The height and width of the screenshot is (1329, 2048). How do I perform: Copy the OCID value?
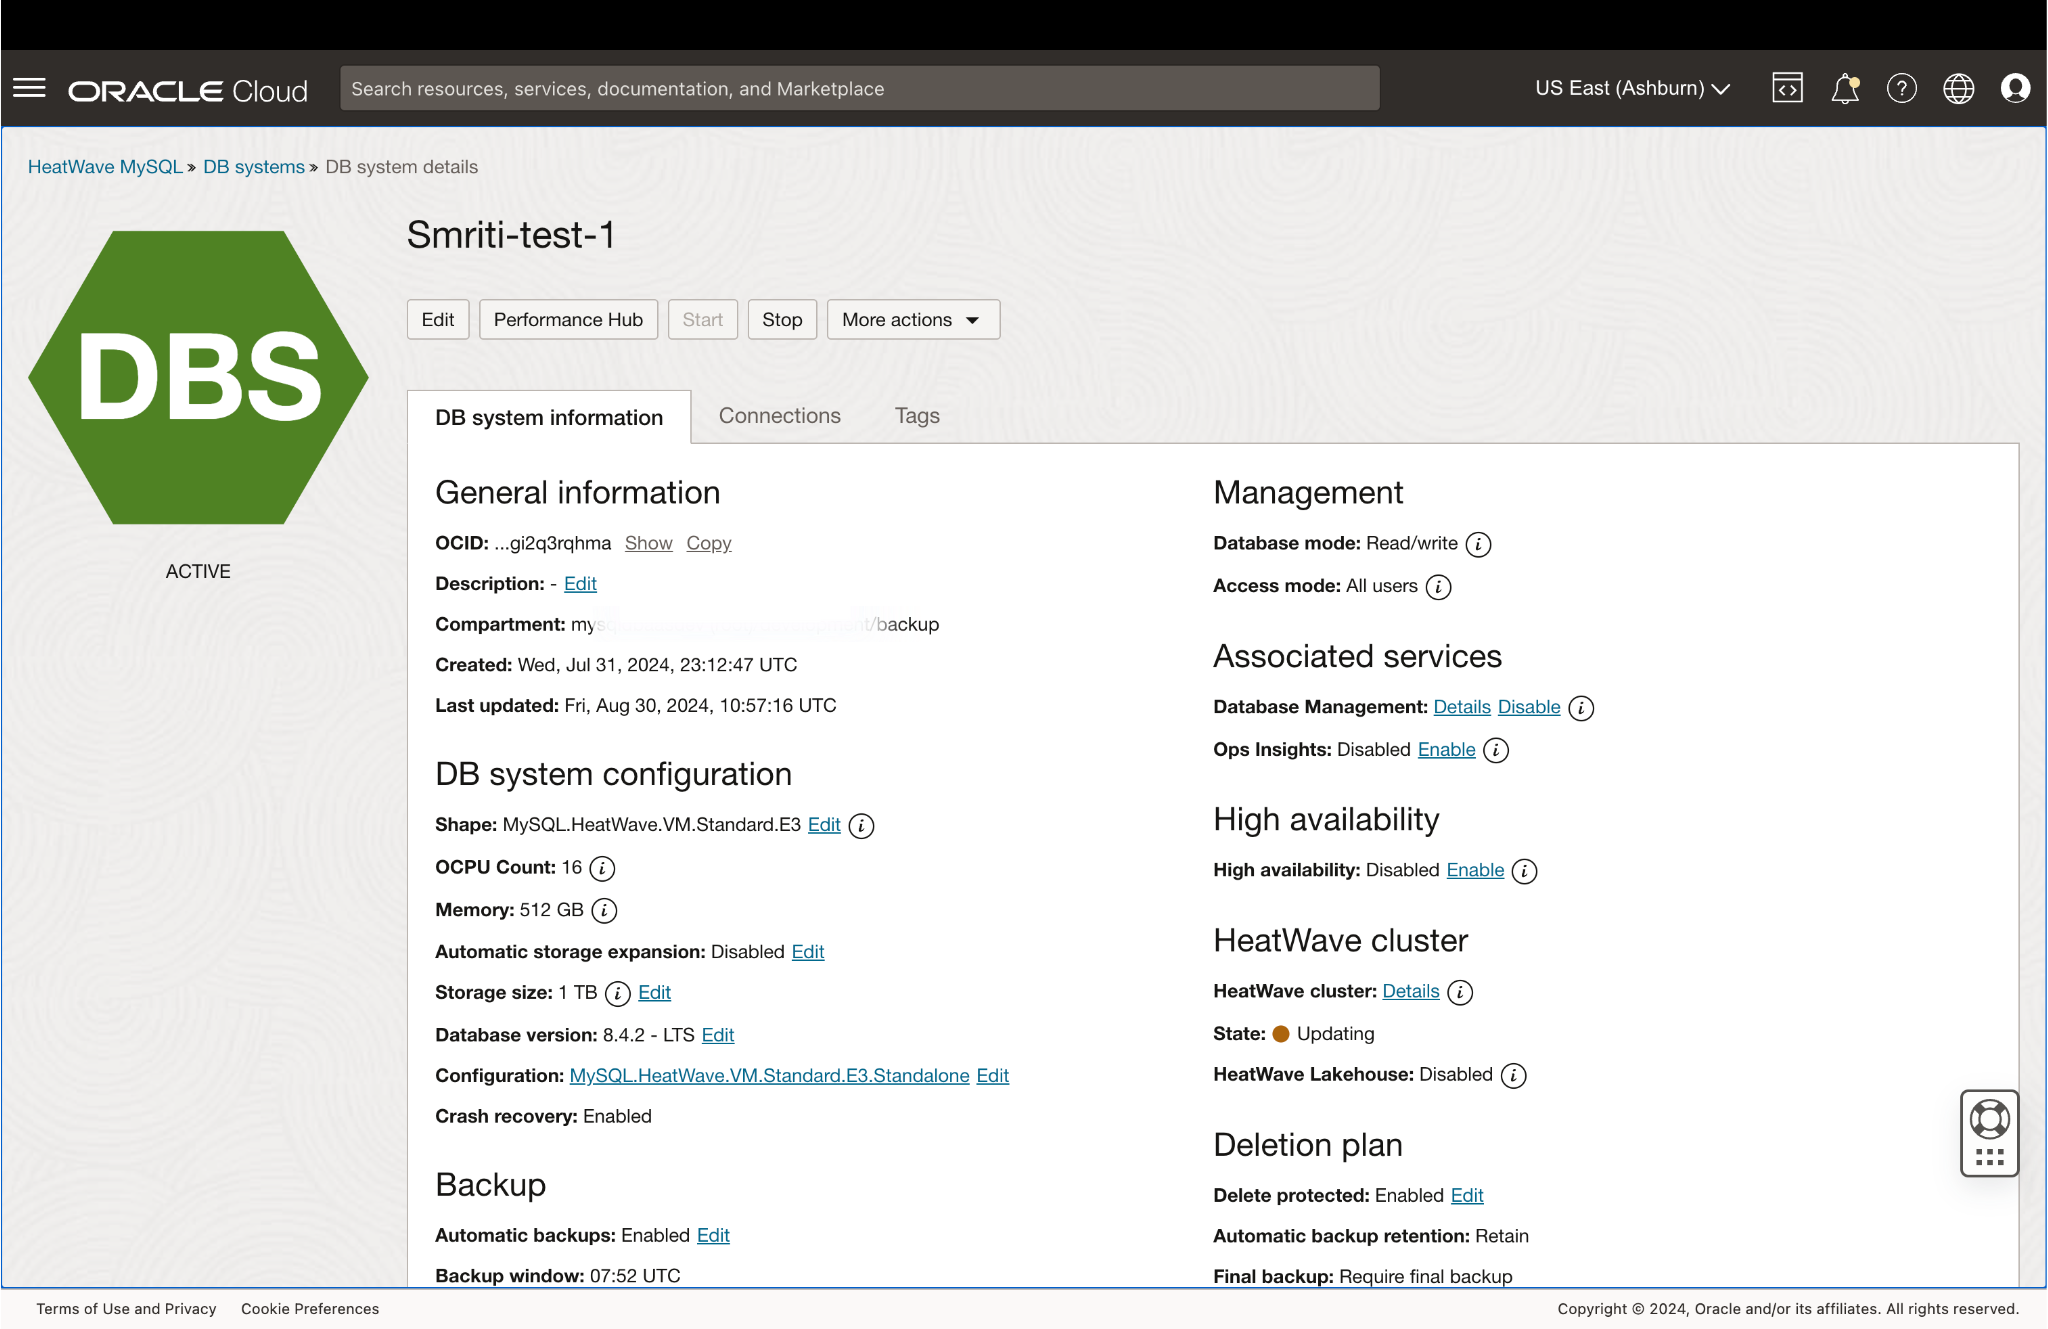(708, 543)
